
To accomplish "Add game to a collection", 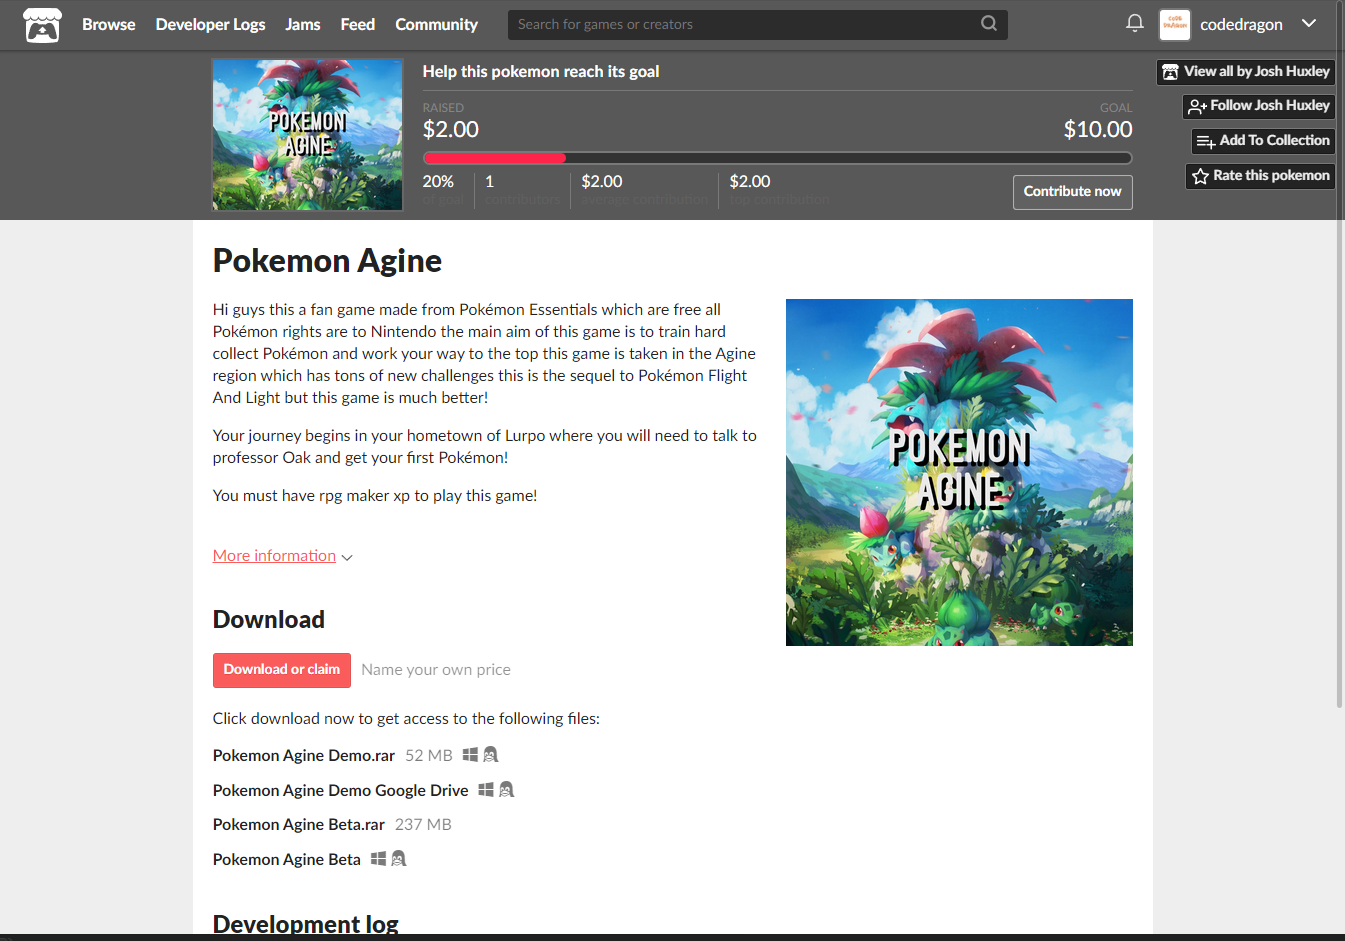I will [x=1263, y=141].
